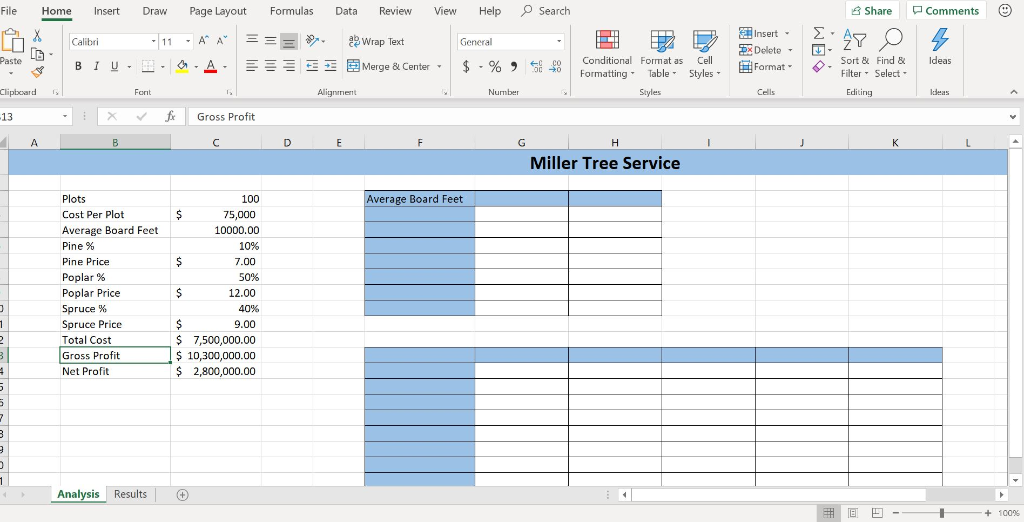Click the Share button
The width and height of the screenshot is (1024, 522).
click(x=872, y=10)
